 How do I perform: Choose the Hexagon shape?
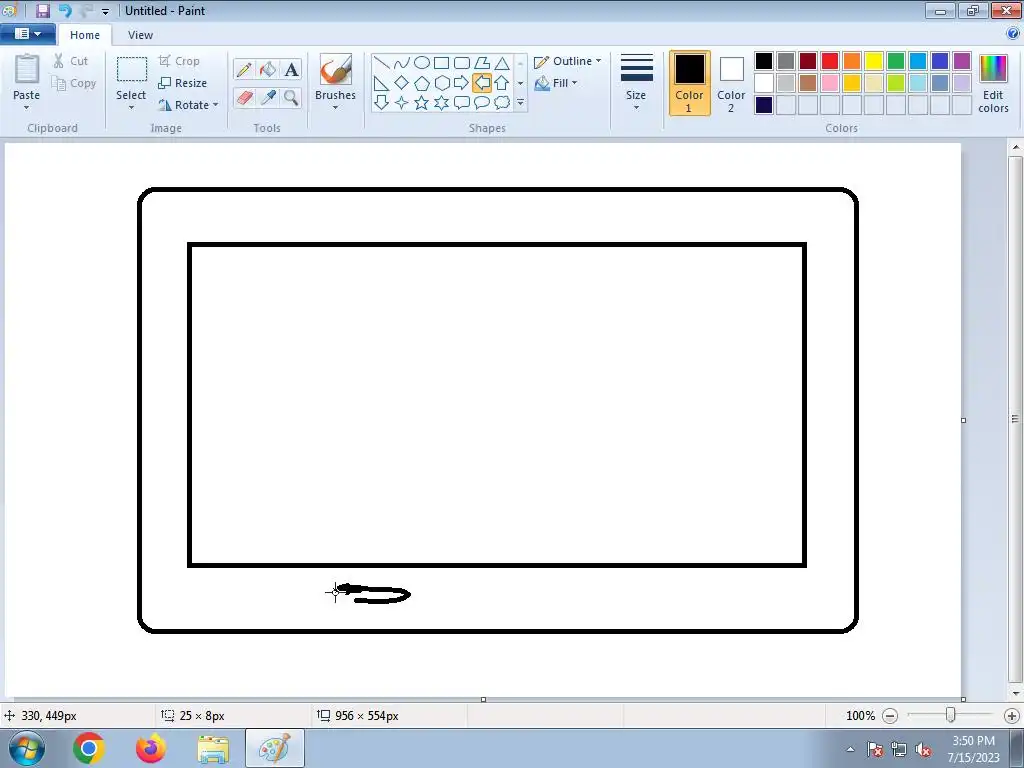tap(441, 83)
